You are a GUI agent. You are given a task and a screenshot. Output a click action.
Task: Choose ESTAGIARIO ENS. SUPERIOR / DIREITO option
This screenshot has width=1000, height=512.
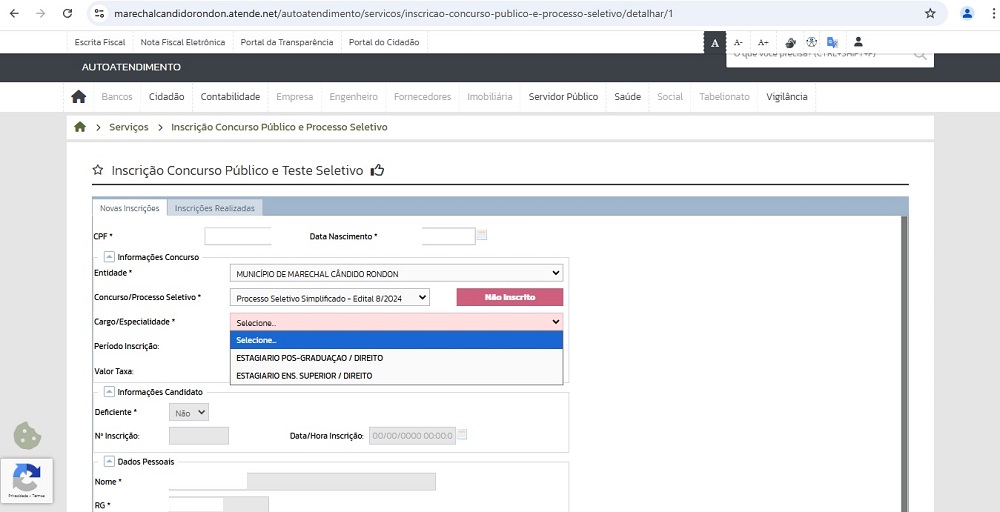304,376
